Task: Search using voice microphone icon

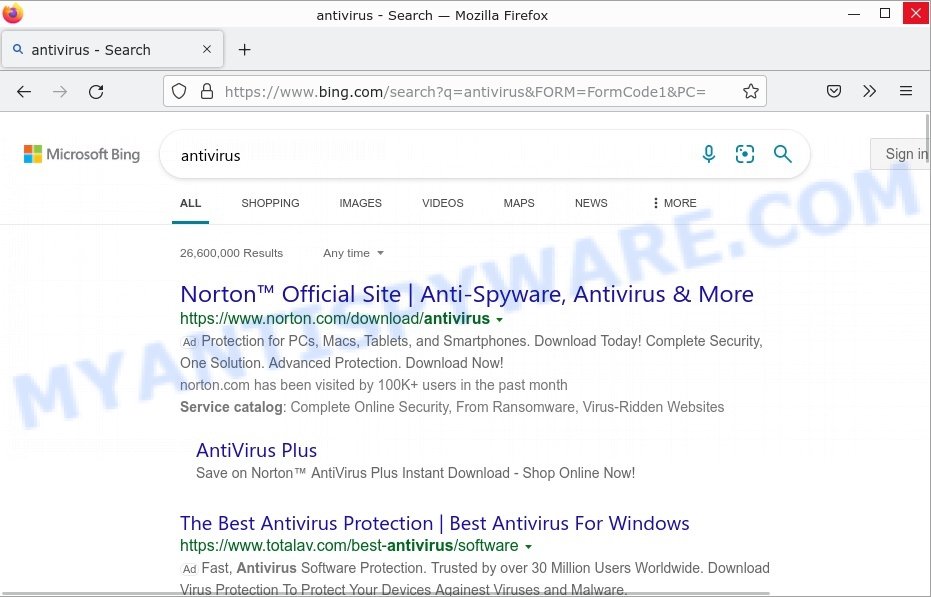Action: 708,154
